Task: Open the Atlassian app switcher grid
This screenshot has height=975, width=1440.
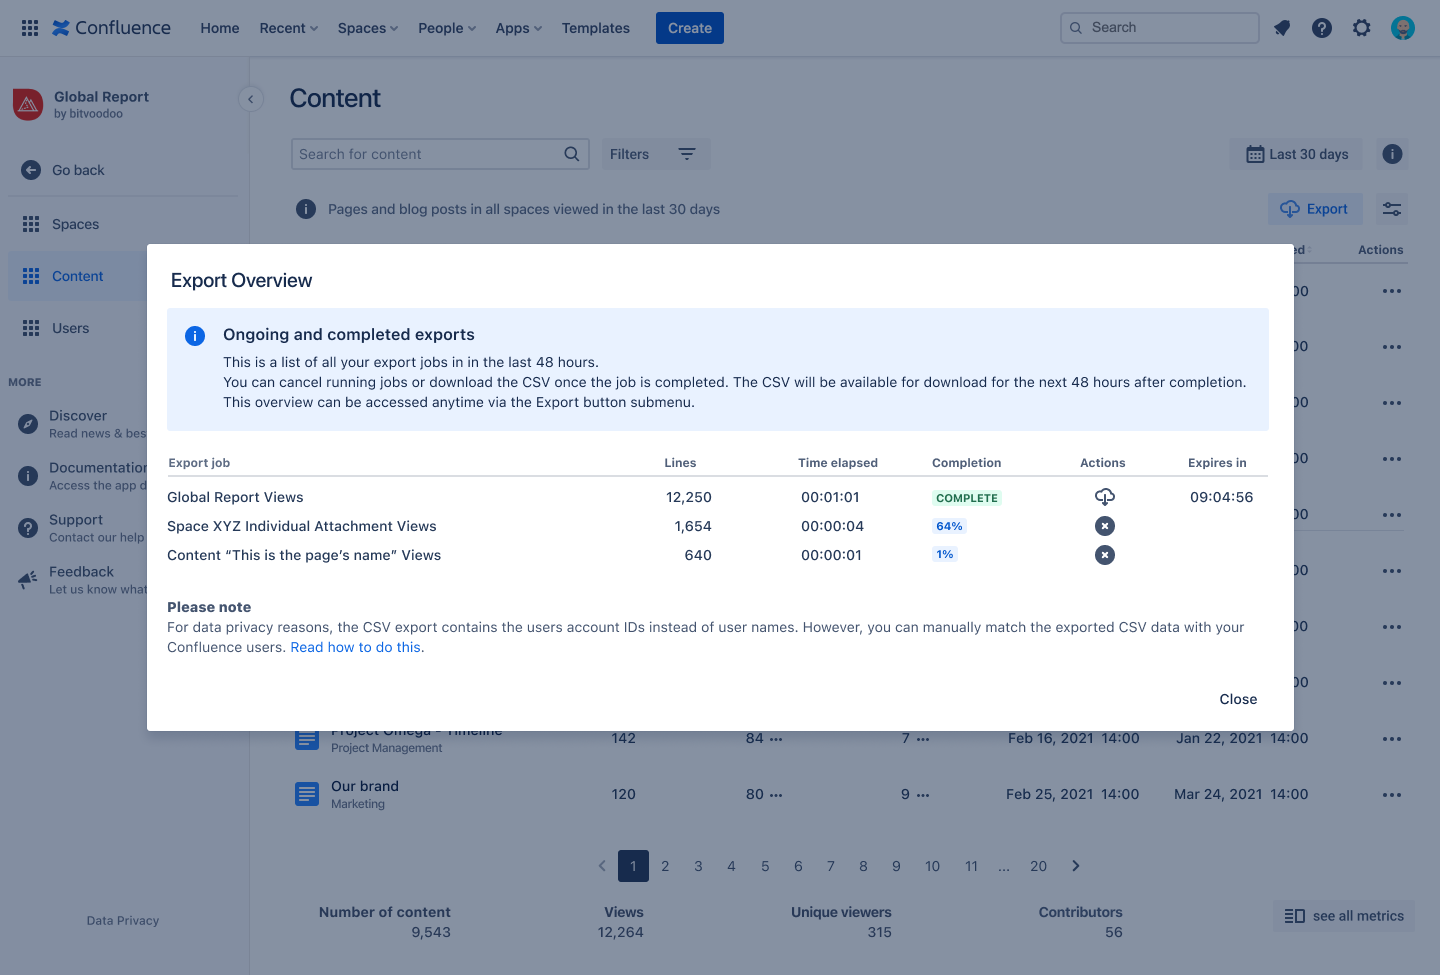Action: tap(29, 27)
